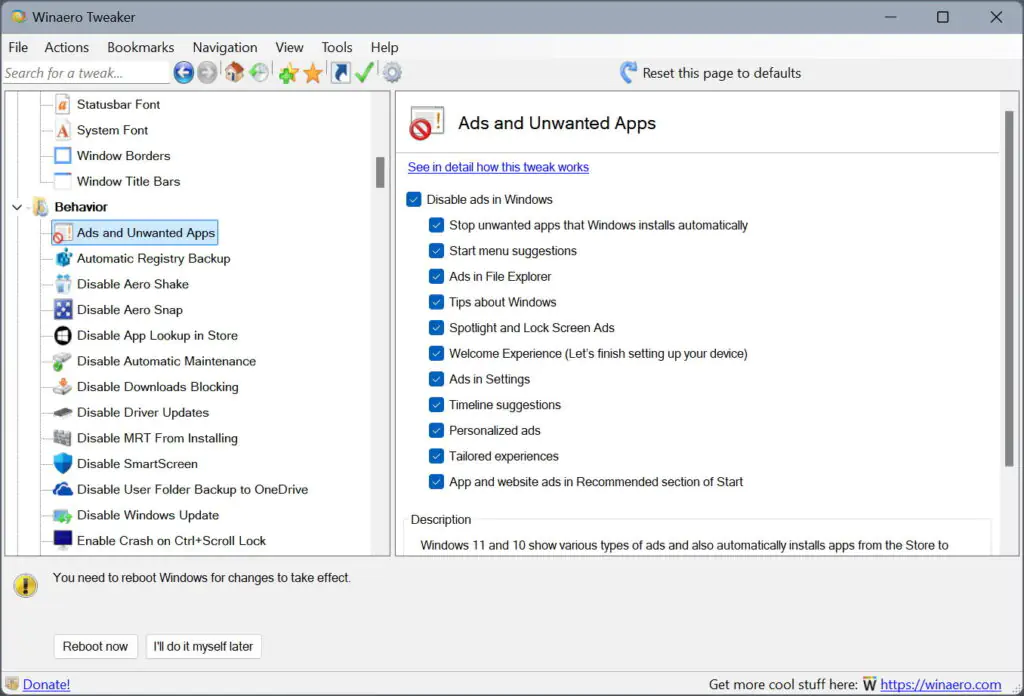1024x696 pixels.
Task: Click the green checkmark toolbar icon
Action: click(x=365, y=72)
